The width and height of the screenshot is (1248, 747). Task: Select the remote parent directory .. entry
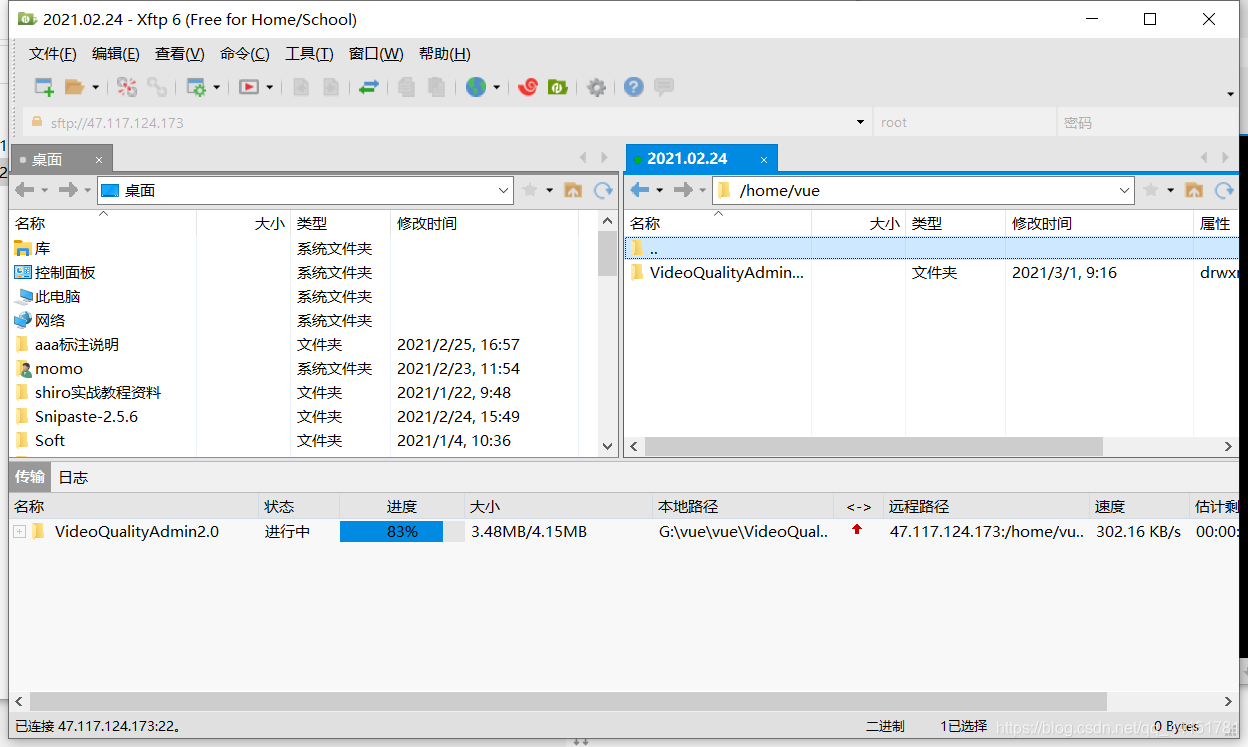coord(931,248)
